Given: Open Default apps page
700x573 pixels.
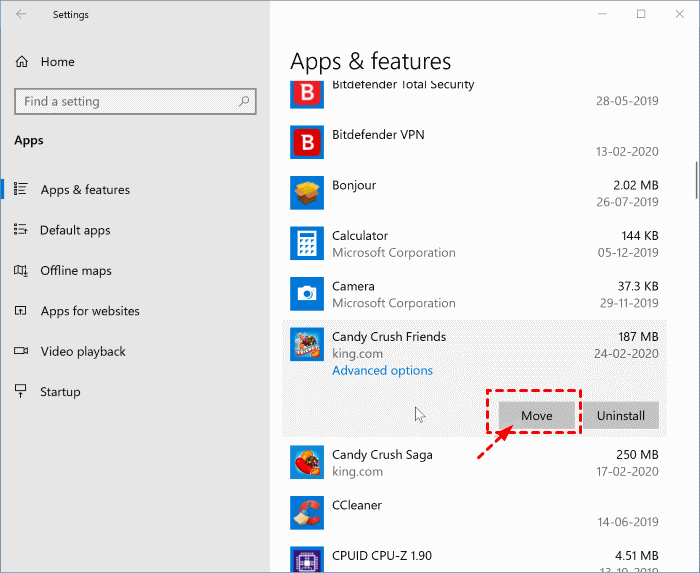Looking at the screenshot, I should click(x=75, y=230).
